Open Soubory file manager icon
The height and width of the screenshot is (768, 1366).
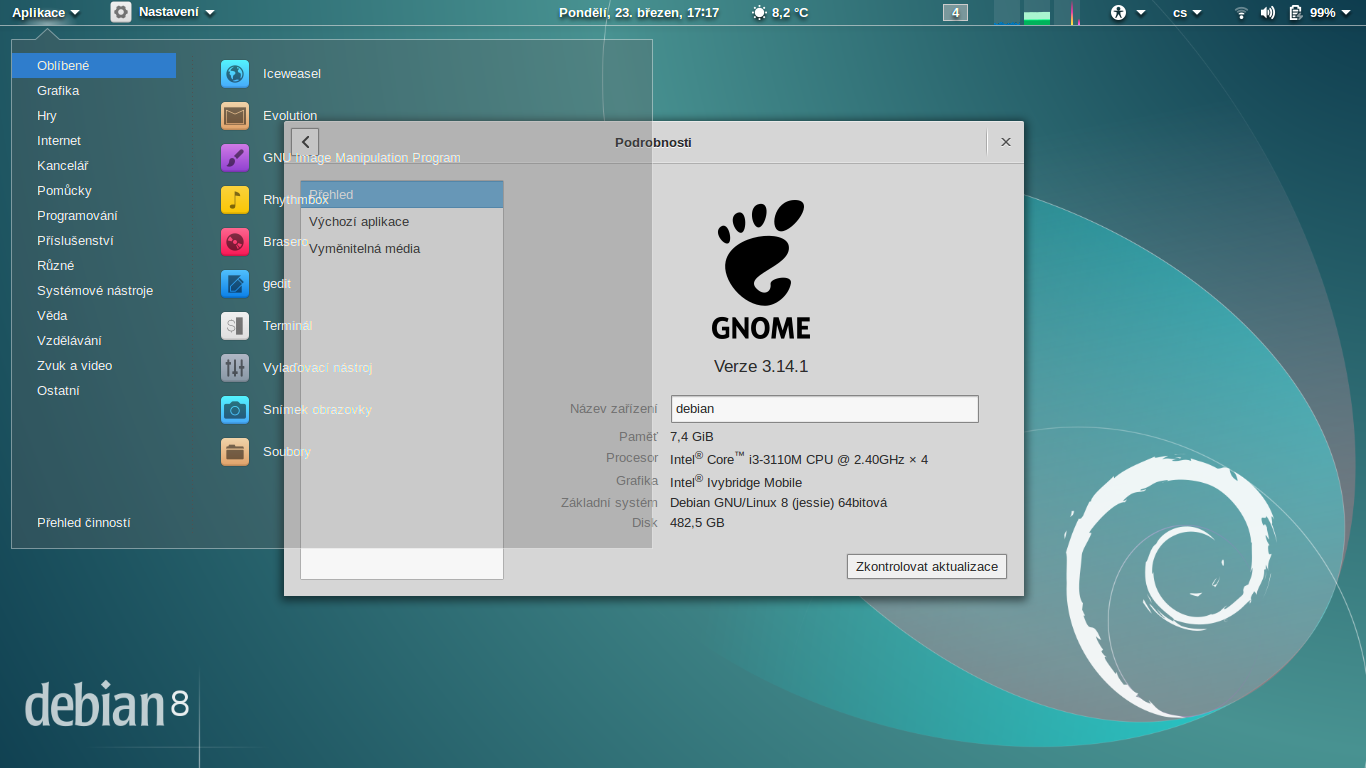(x=235, y=452)
